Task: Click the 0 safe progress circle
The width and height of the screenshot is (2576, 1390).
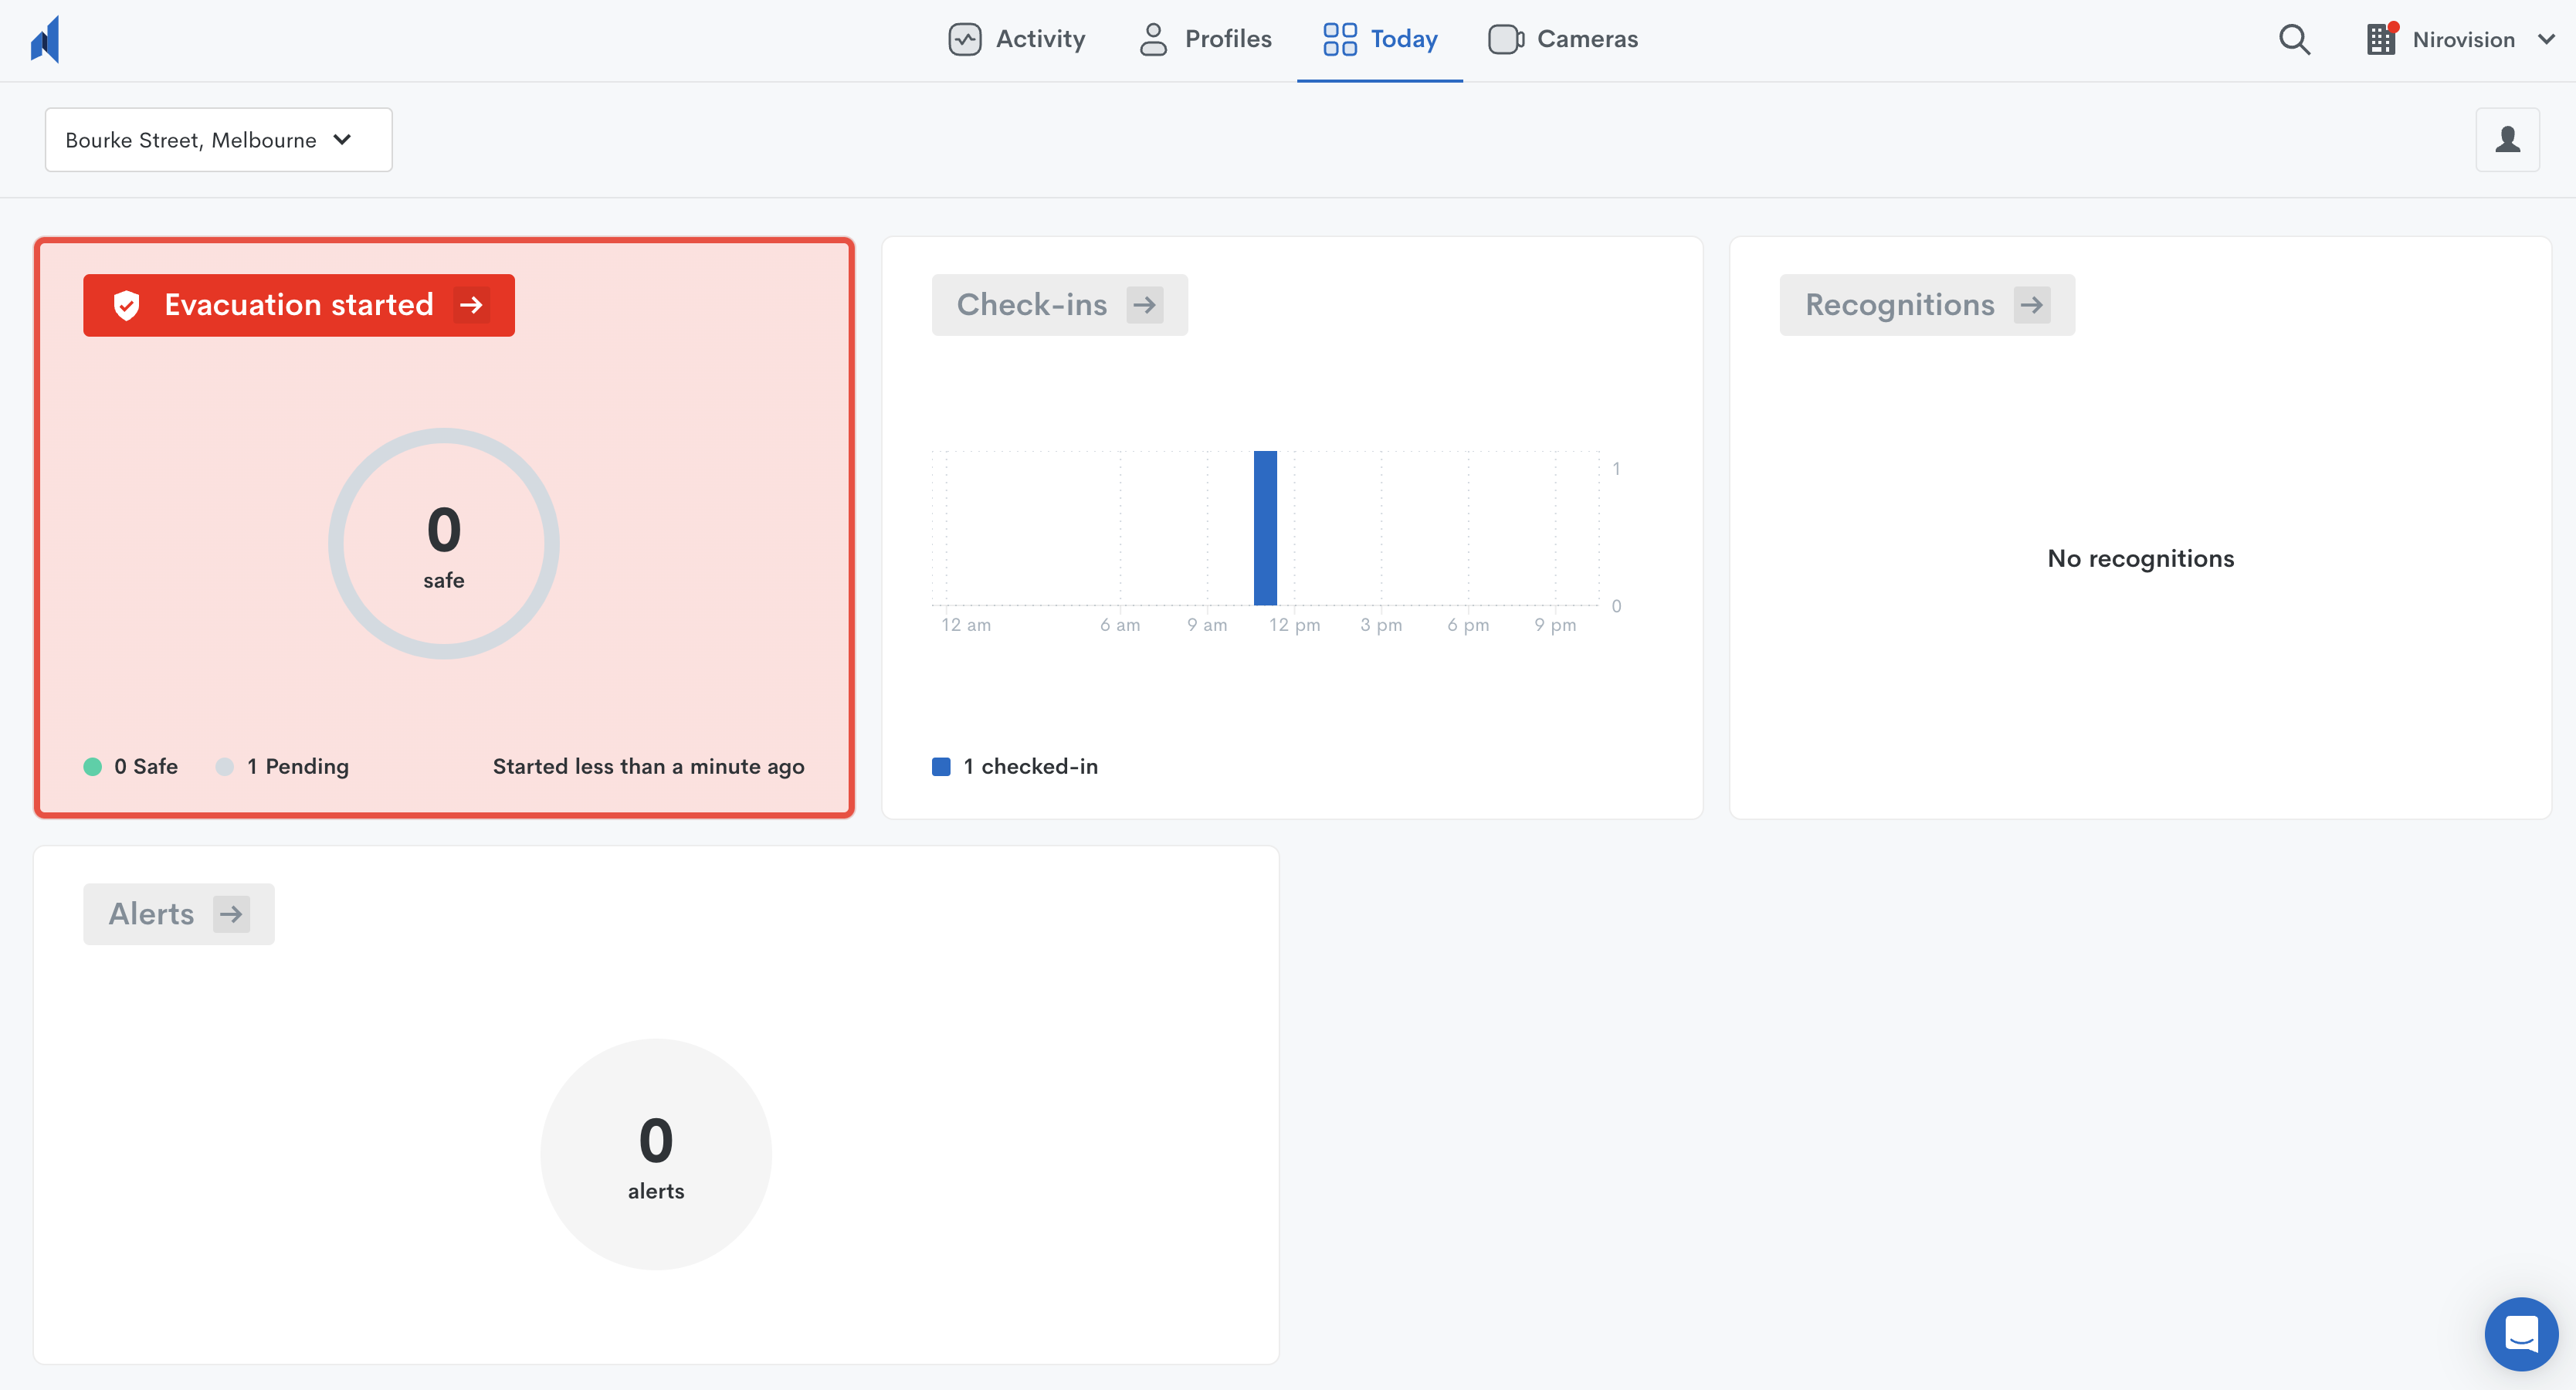Action: (443, 543)
